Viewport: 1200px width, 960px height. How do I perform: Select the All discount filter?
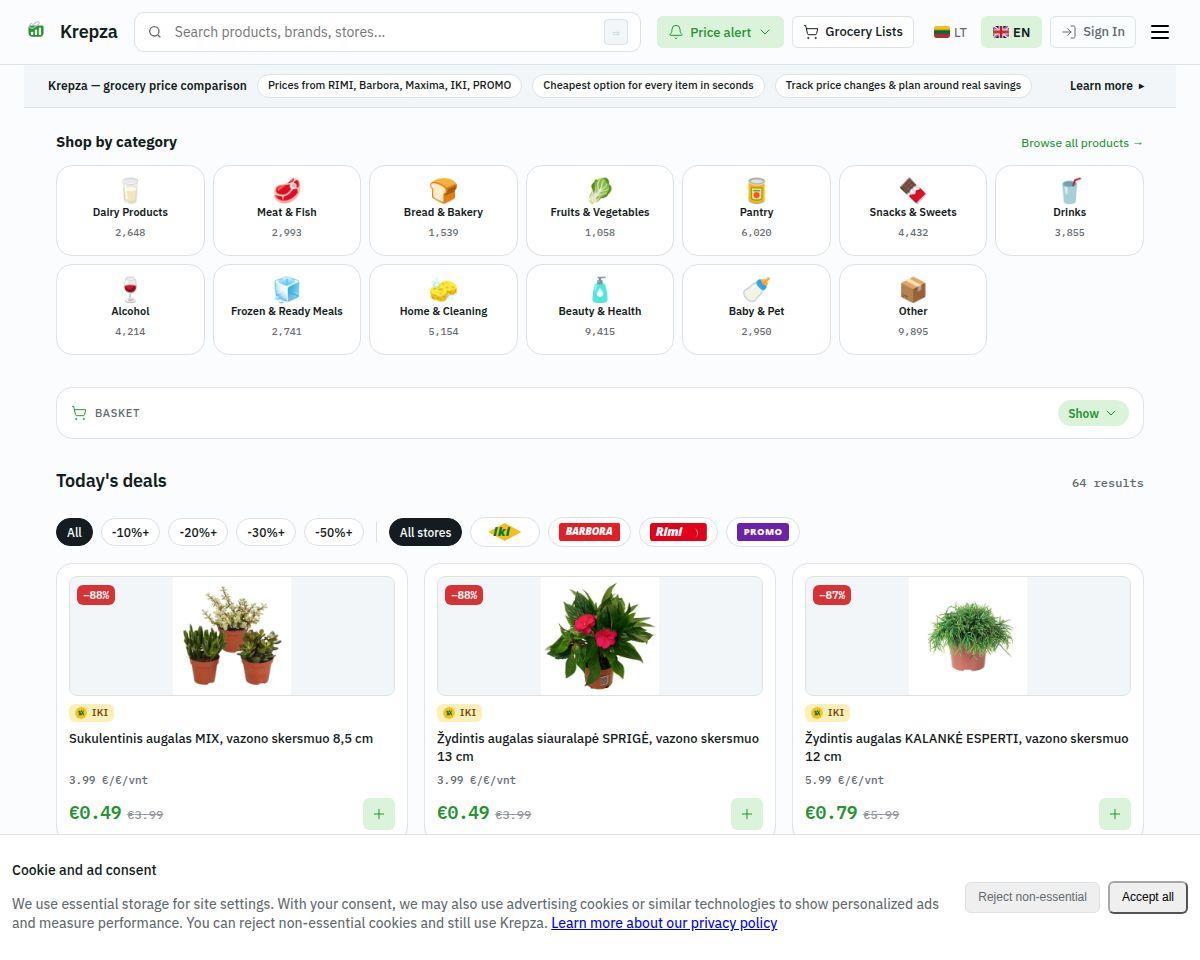pos(74,532)
